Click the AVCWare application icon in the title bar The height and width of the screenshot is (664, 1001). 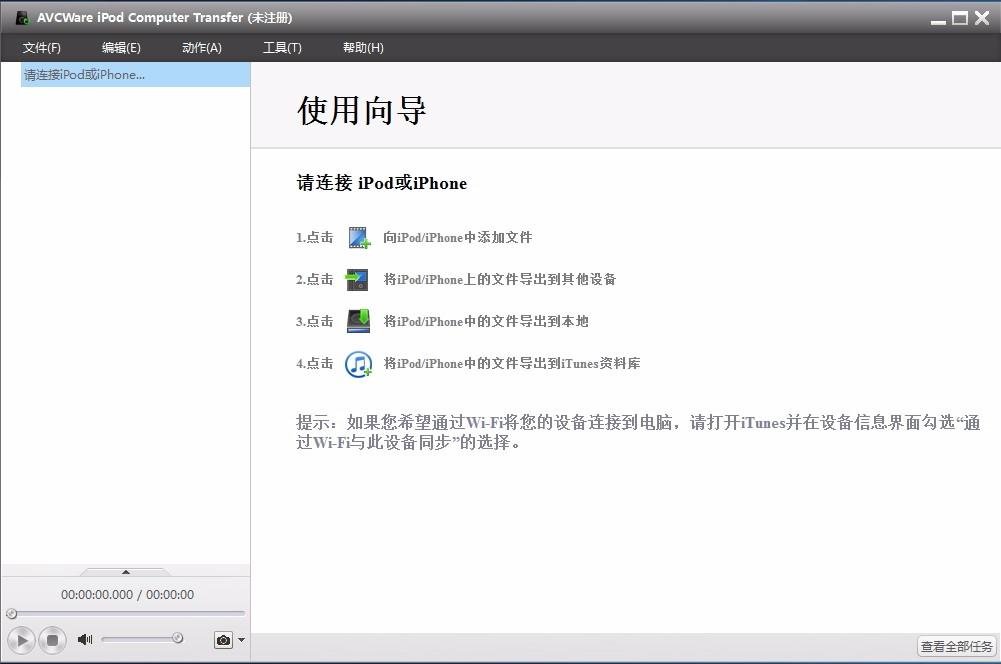(22, 18)
